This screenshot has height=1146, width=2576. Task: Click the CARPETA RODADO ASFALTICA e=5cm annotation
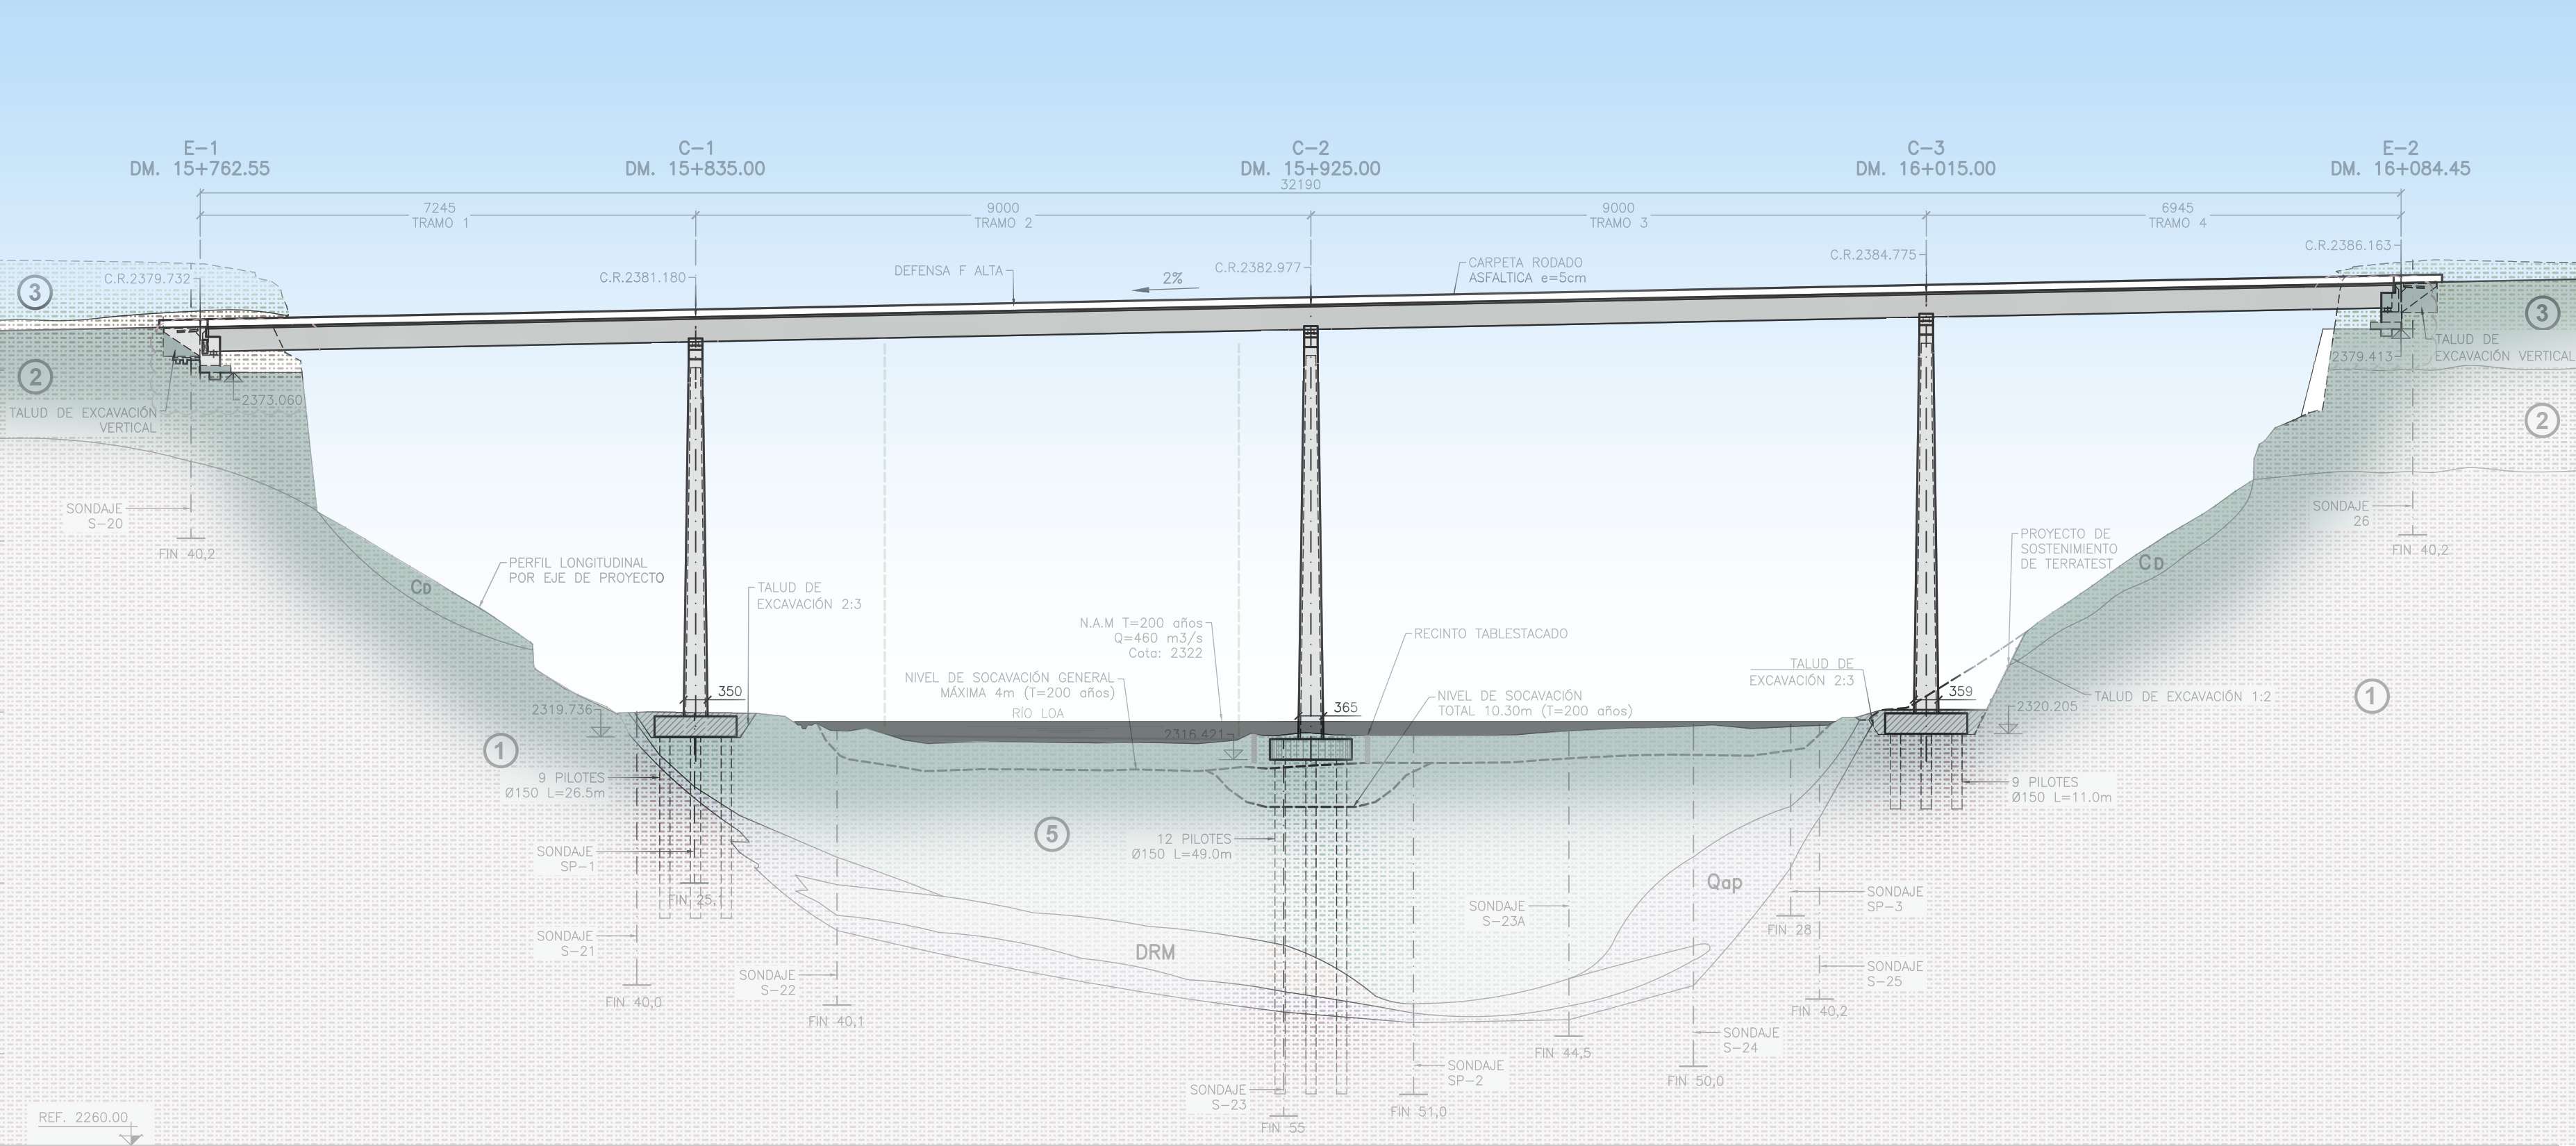tap(1526, 270)
